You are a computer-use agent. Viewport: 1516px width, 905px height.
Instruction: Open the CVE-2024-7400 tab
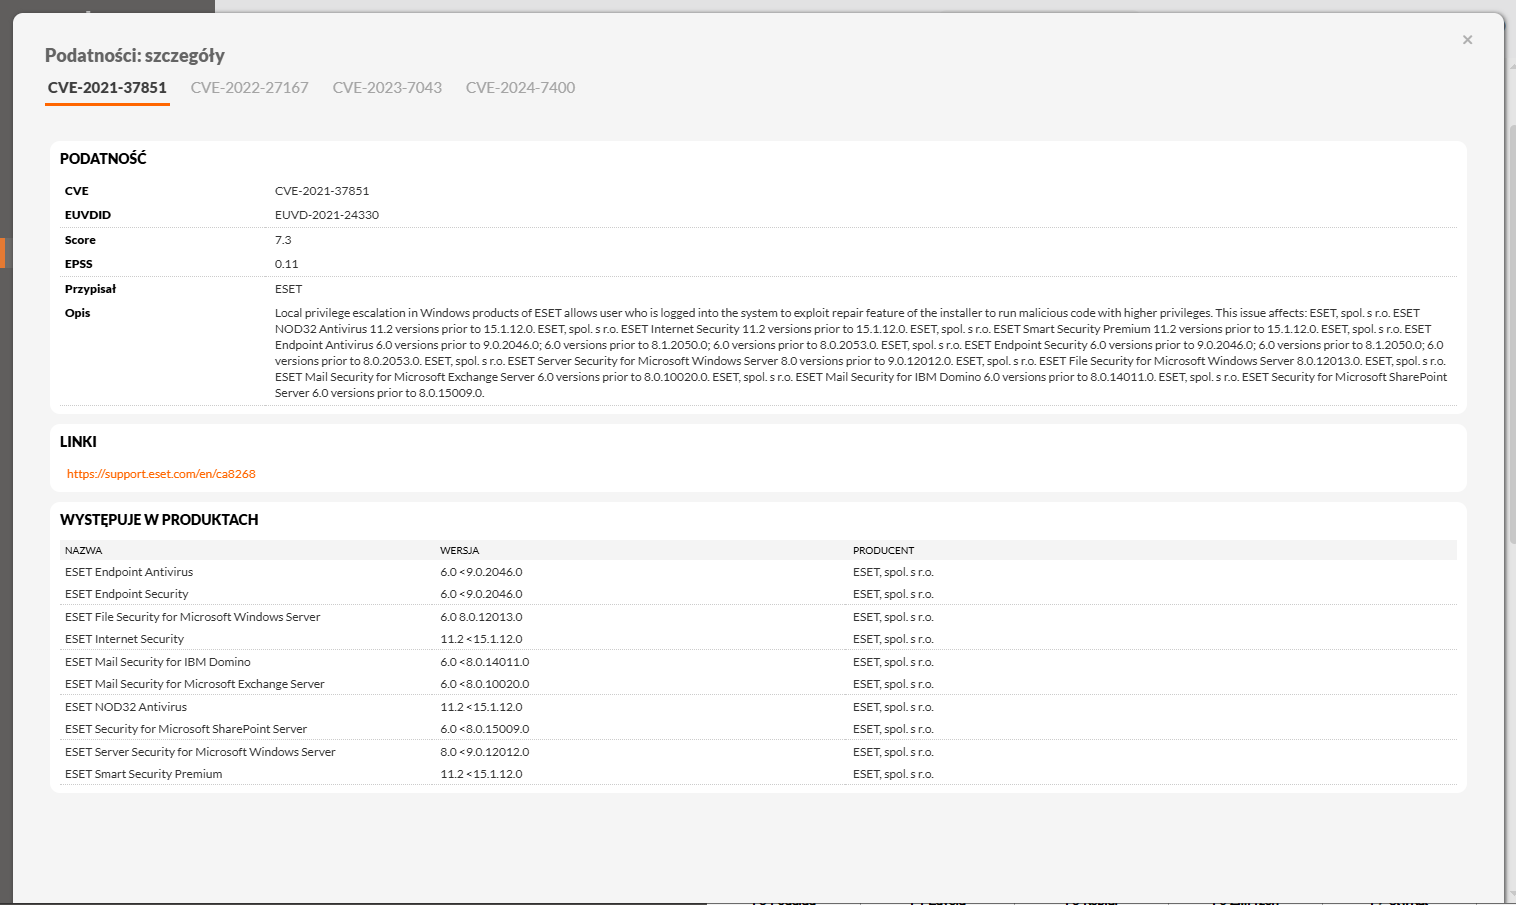[520, 88]
